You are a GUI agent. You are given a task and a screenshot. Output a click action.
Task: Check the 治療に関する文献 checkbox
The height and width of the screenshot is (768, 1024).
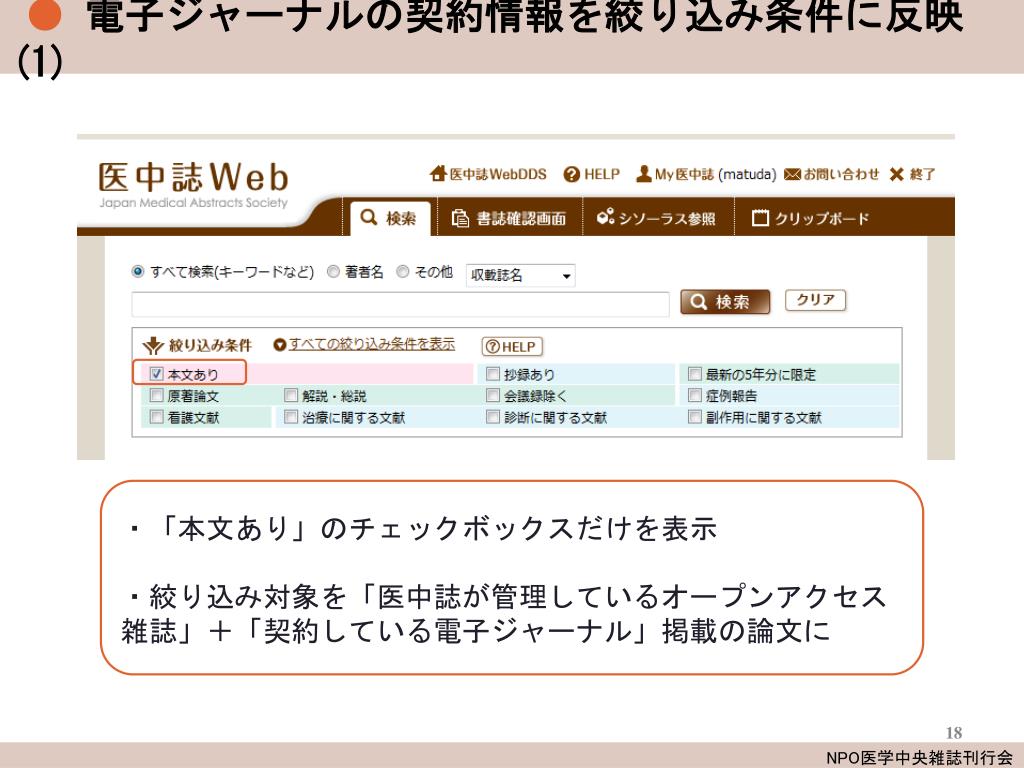[x=291, y=417]
